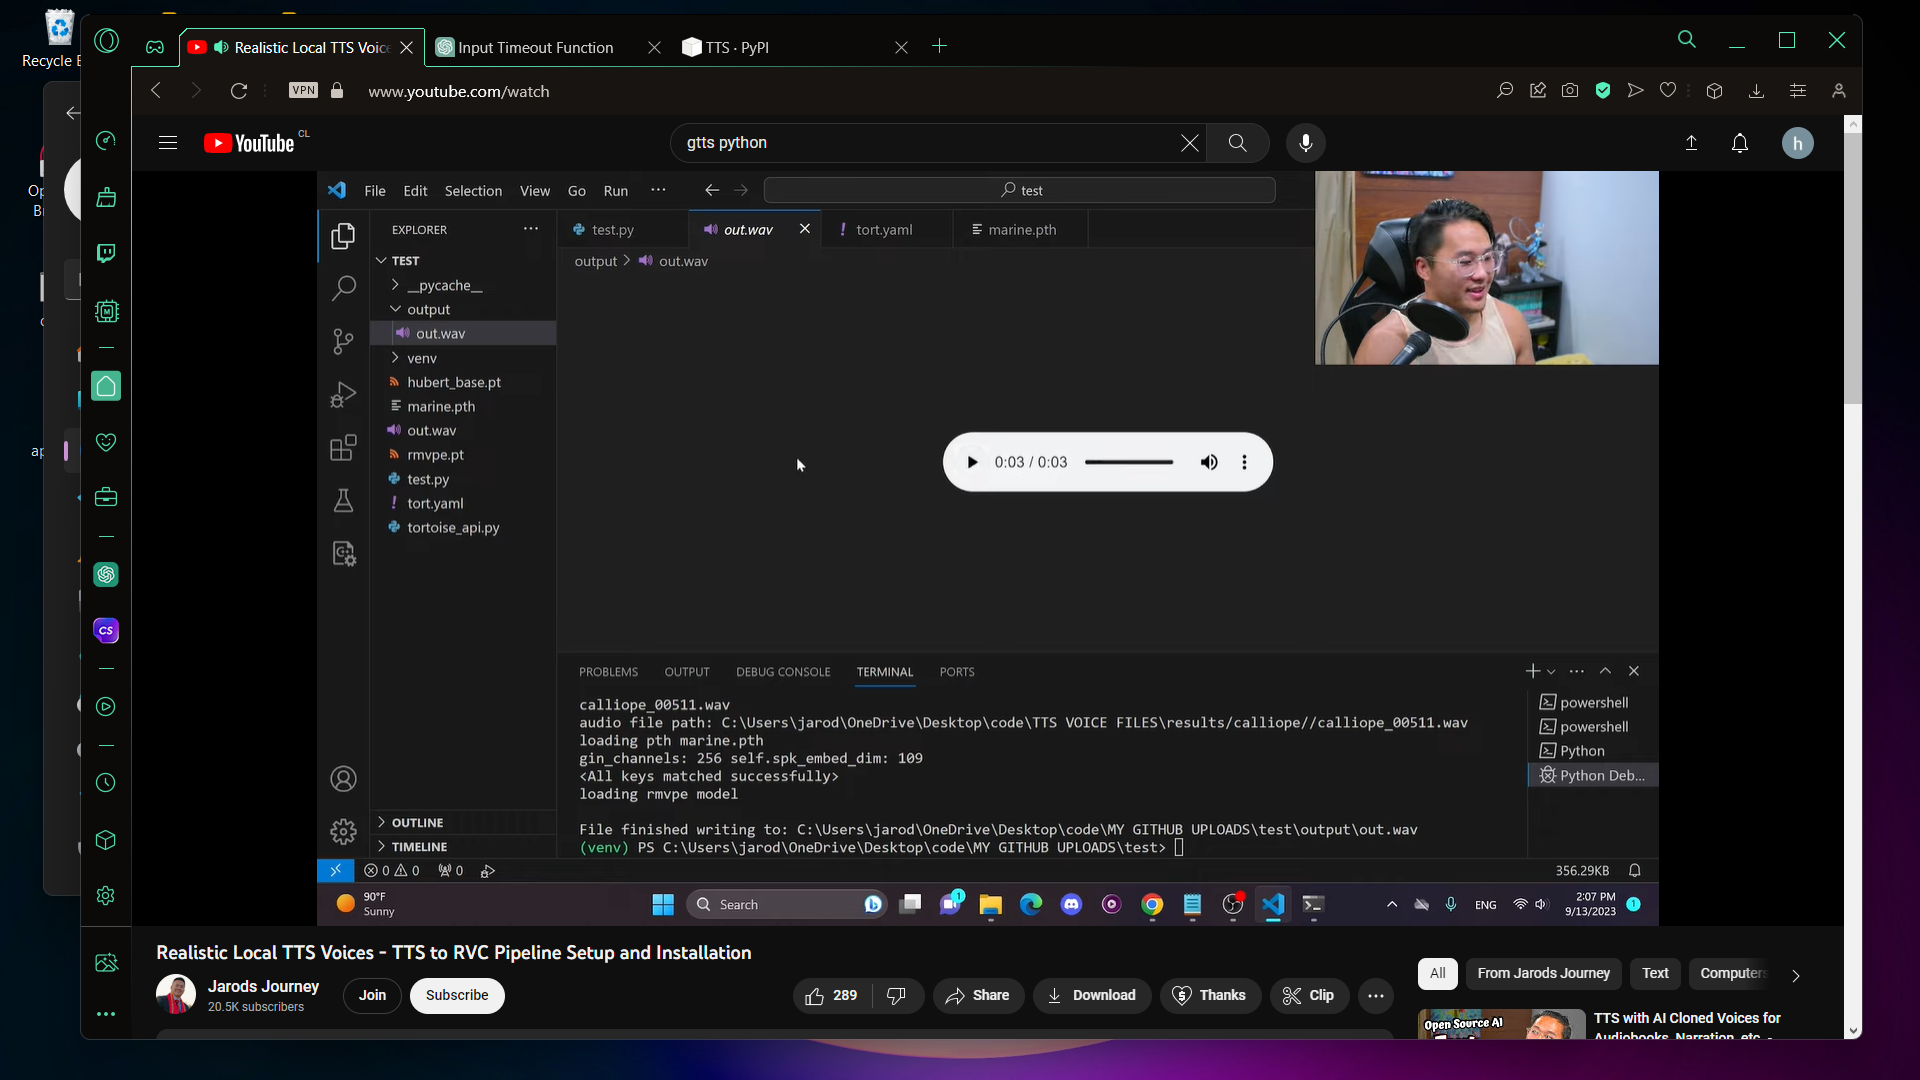Open the more actions ellipsis under video
Image resolution: width=1920 pixels, height=1080 pixels.
point(1376,996)
